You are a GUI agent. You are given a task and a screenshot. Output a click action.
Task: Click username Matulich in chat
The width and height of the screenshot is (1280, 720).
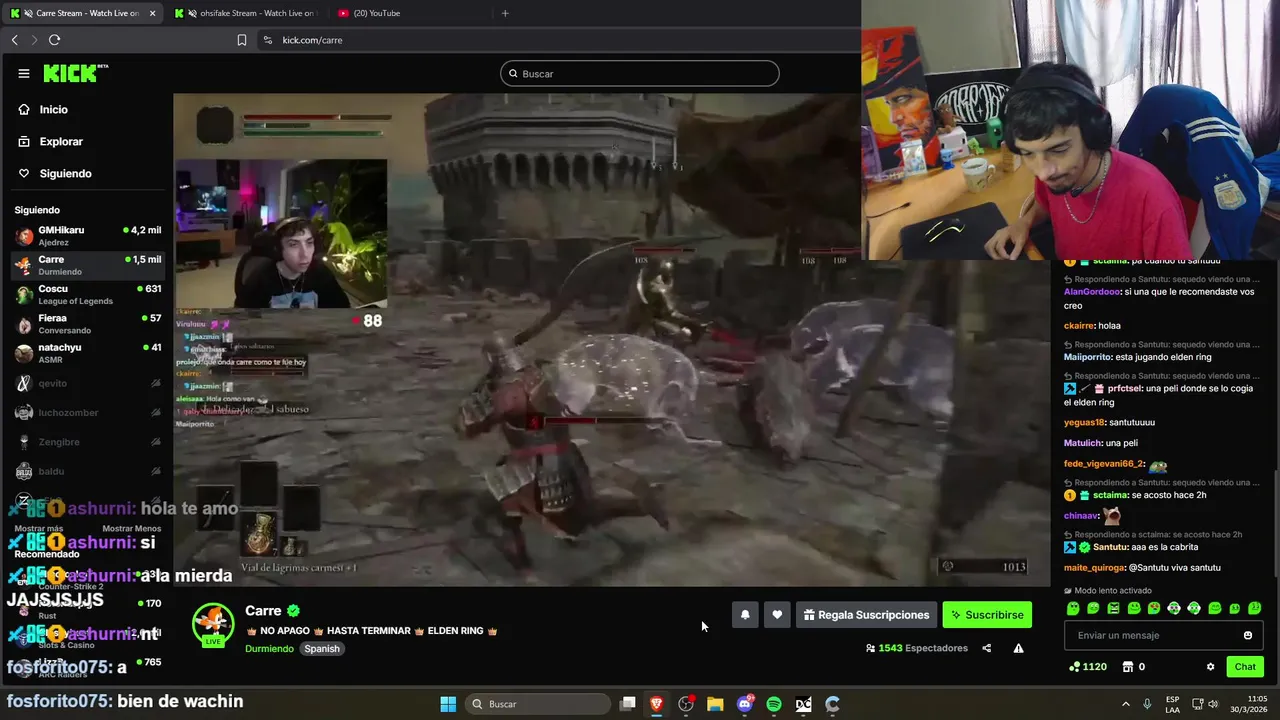click(1081, 443)
